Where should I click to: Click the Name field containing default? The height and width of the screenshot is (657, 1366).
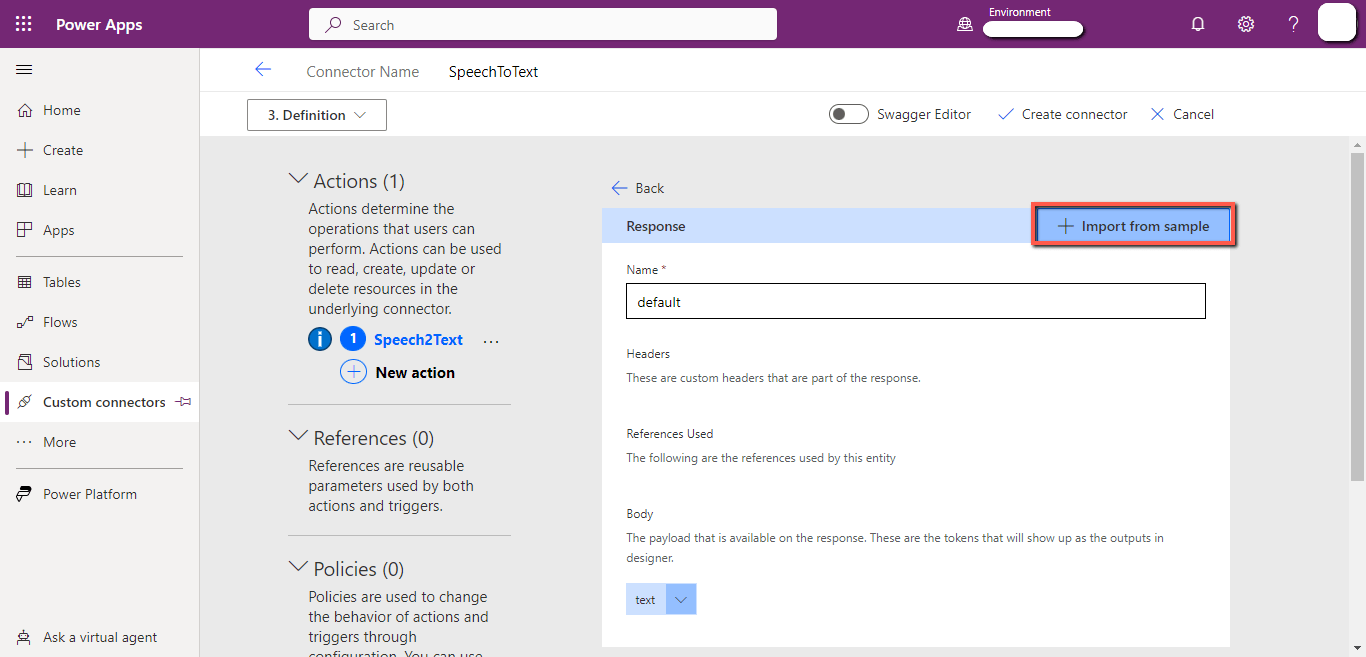click(x=916, y=301)
